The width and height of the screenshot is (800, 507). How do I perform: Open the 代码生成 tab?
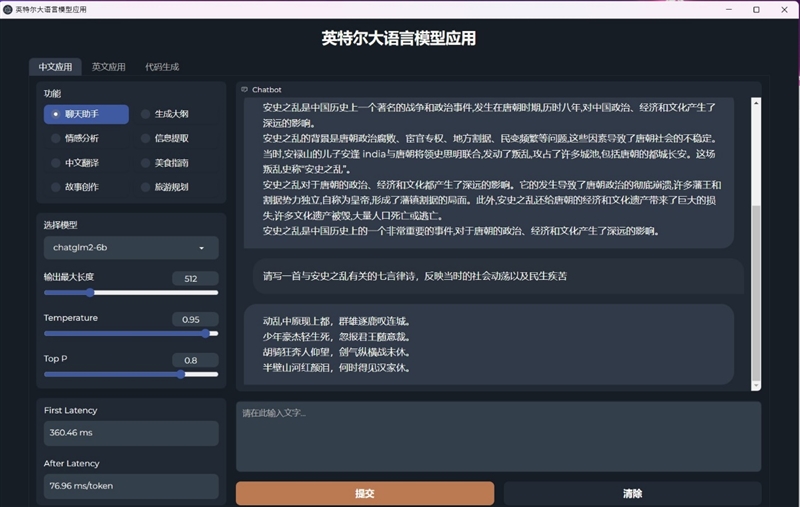tap(162, 67)
